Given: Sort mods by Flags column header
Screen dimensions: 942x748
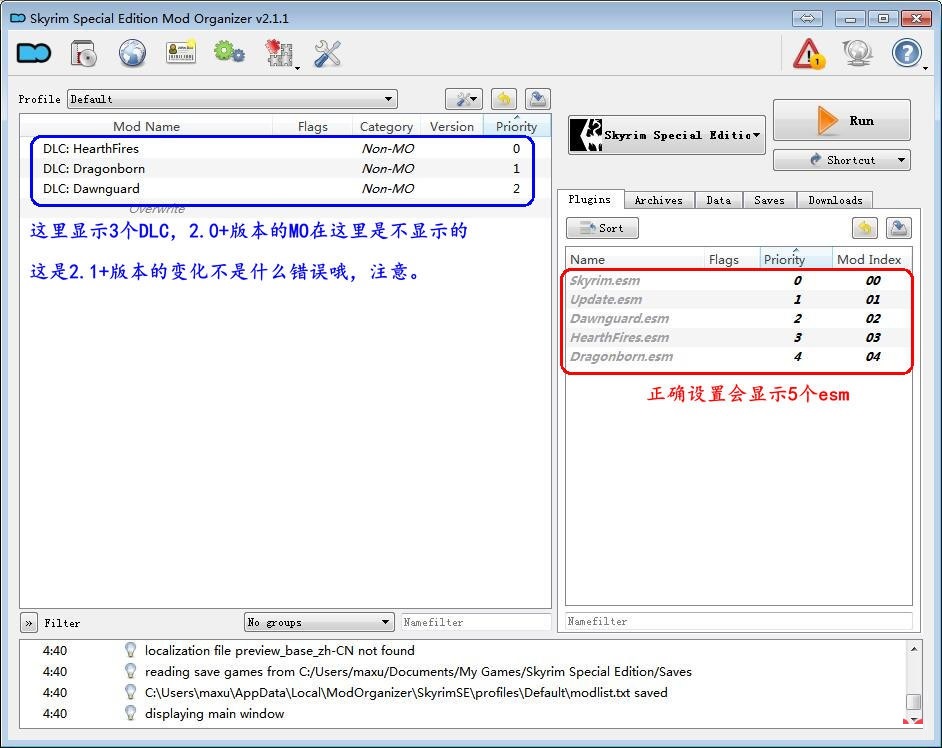Looking at the screenshot, I should [x=312, y=126].
